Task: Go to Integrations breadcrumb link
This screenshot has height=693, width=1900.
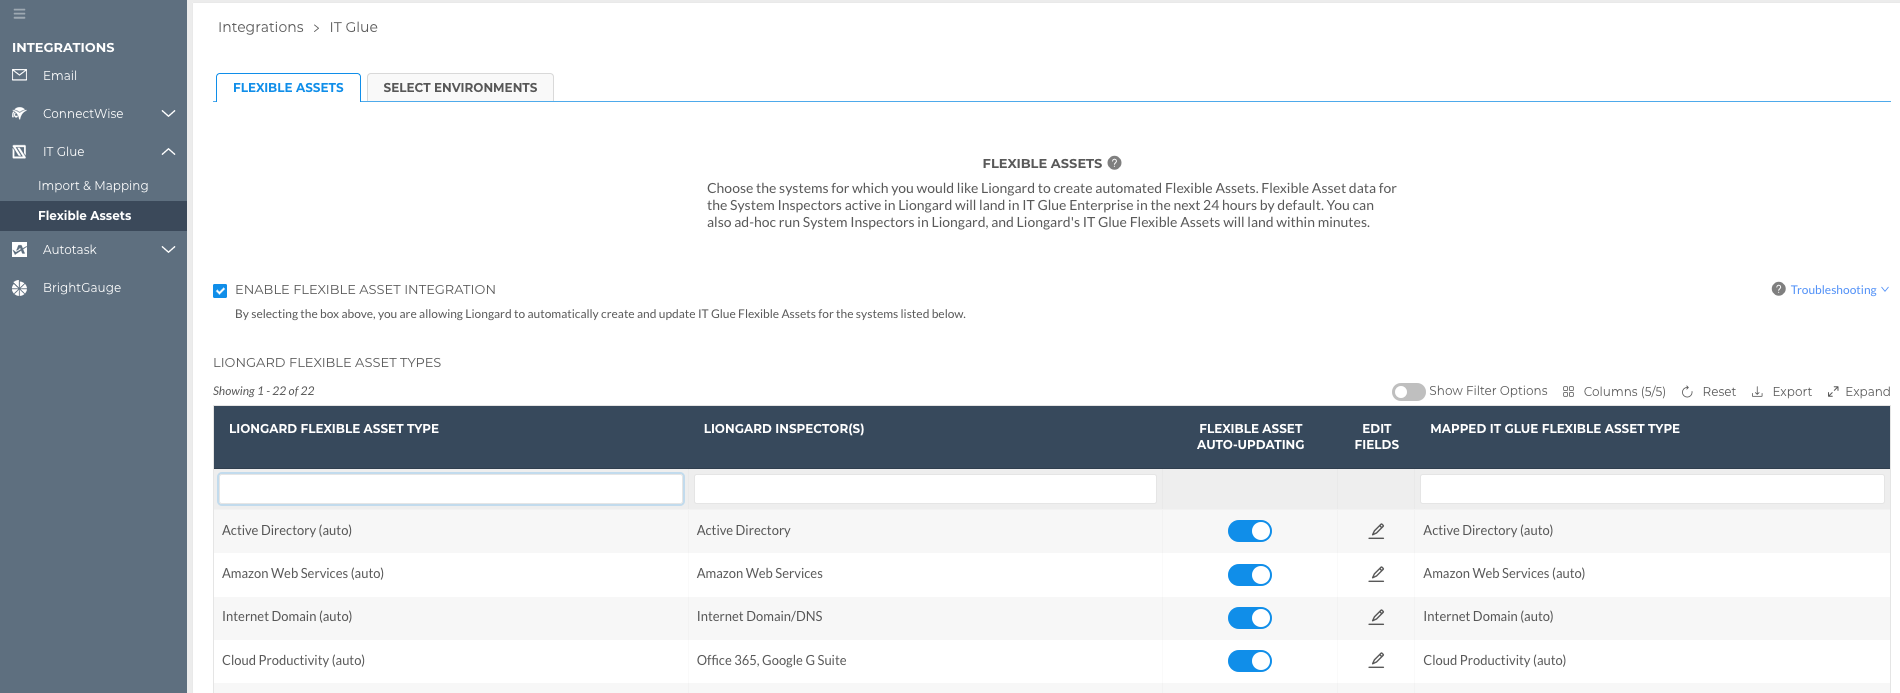Action: [260, 27]
